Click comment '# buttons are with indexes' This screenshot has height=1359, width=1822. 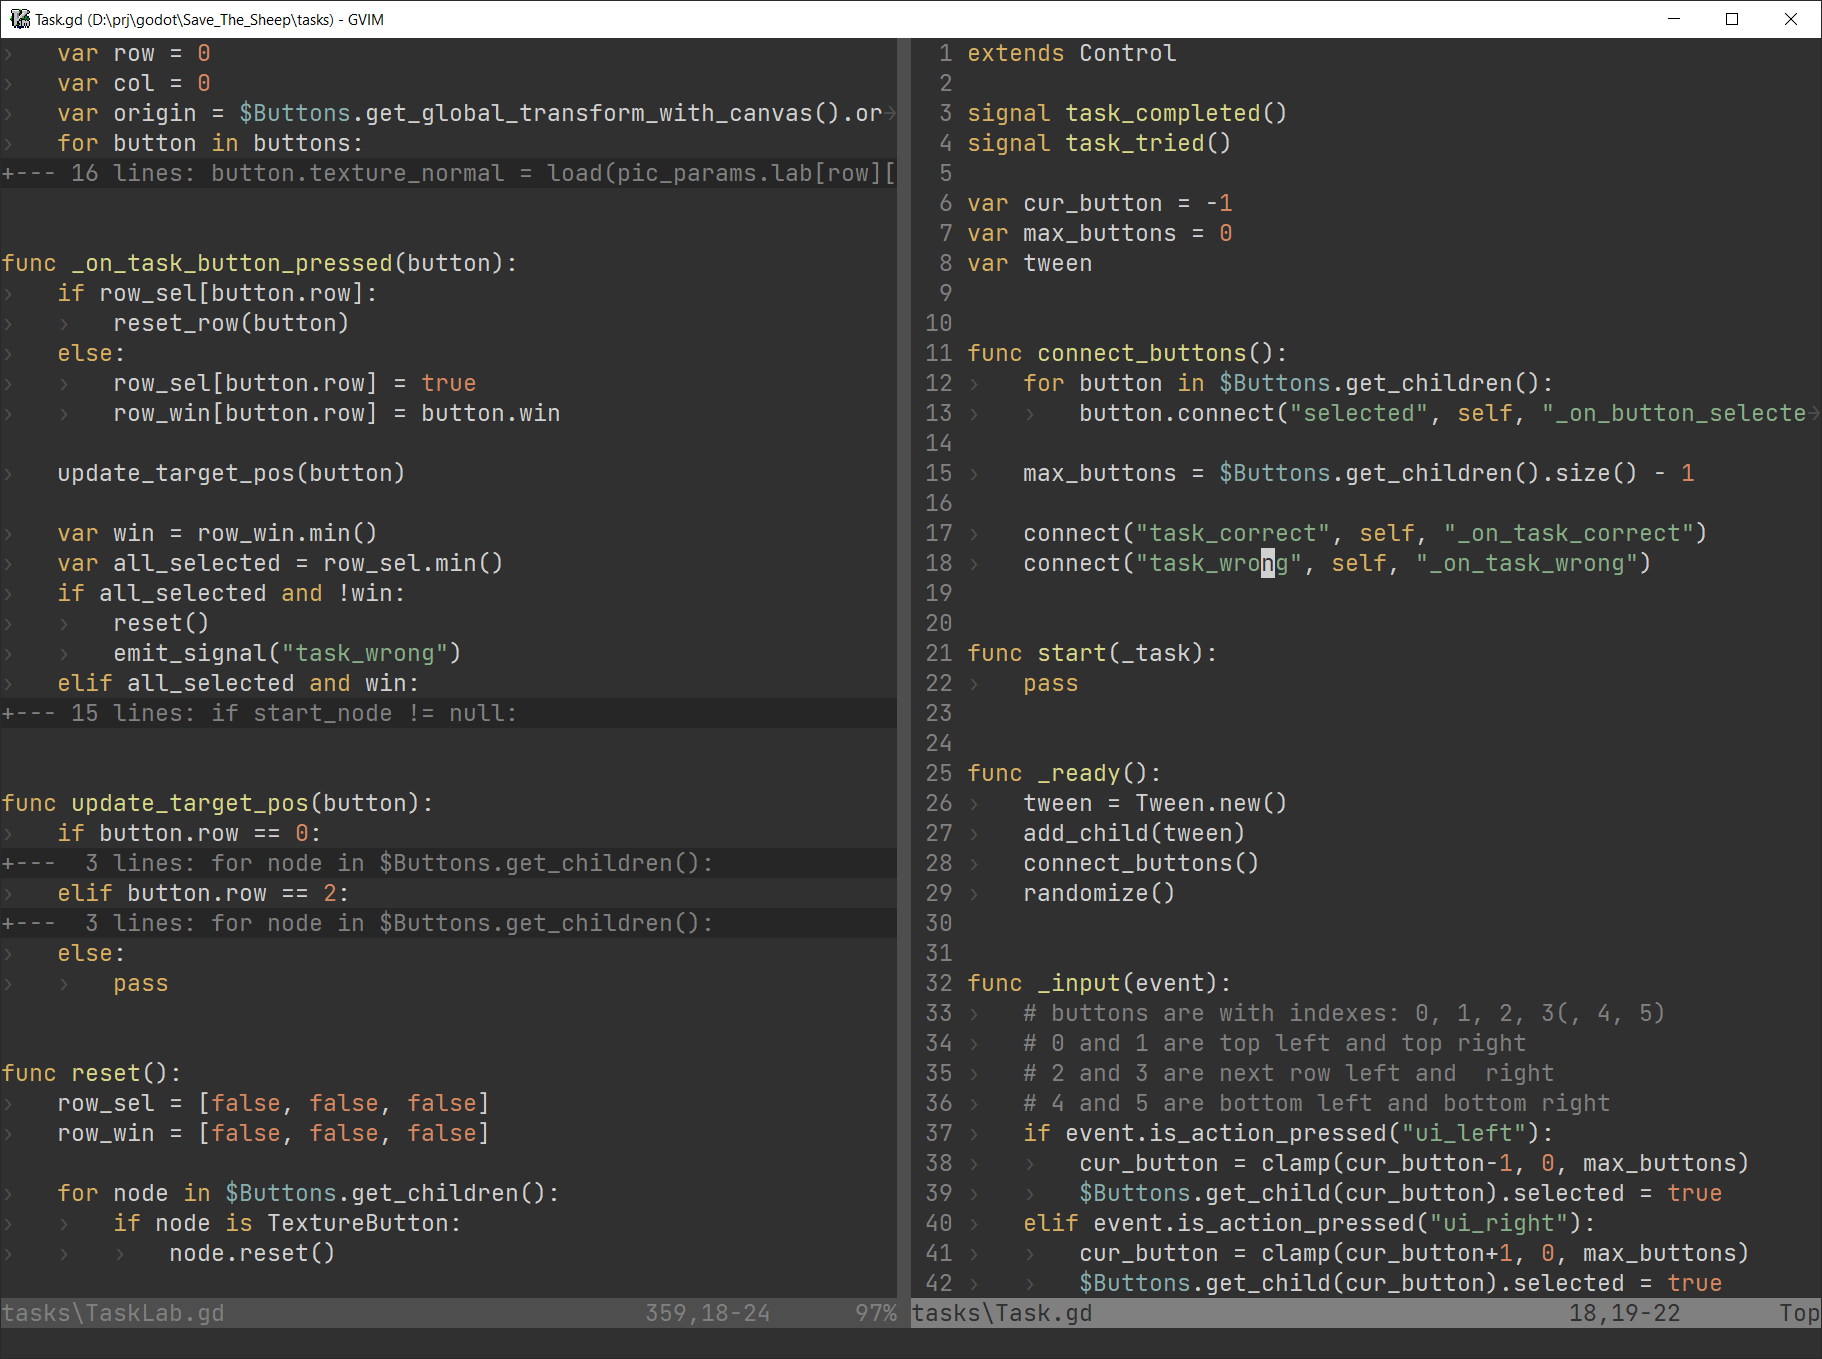click(x=1344, y=1013)
